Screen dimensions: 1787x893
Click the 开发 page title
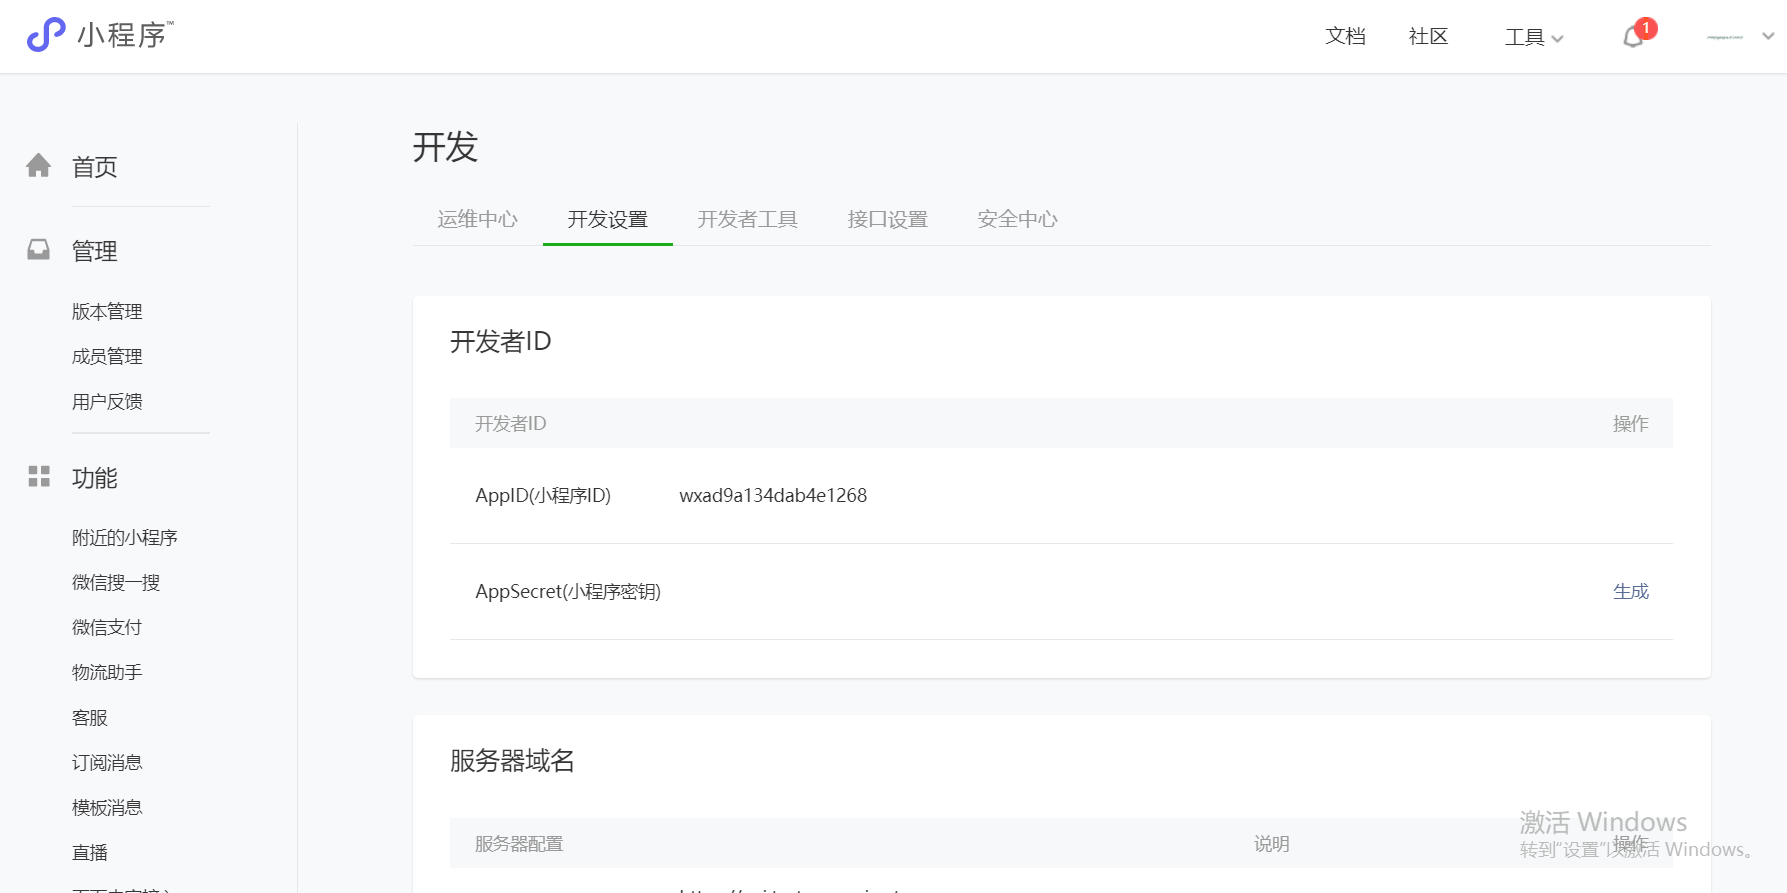click(x=446, y=147)
